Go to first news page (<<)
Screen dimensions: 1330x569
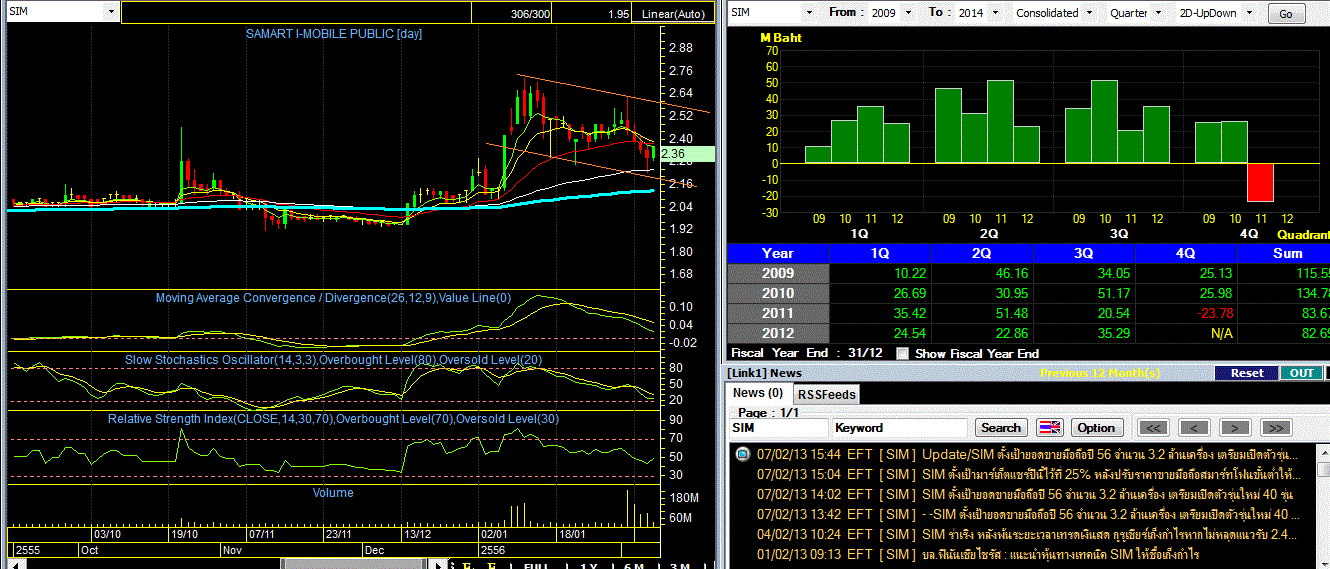(x=1155, y=427)
